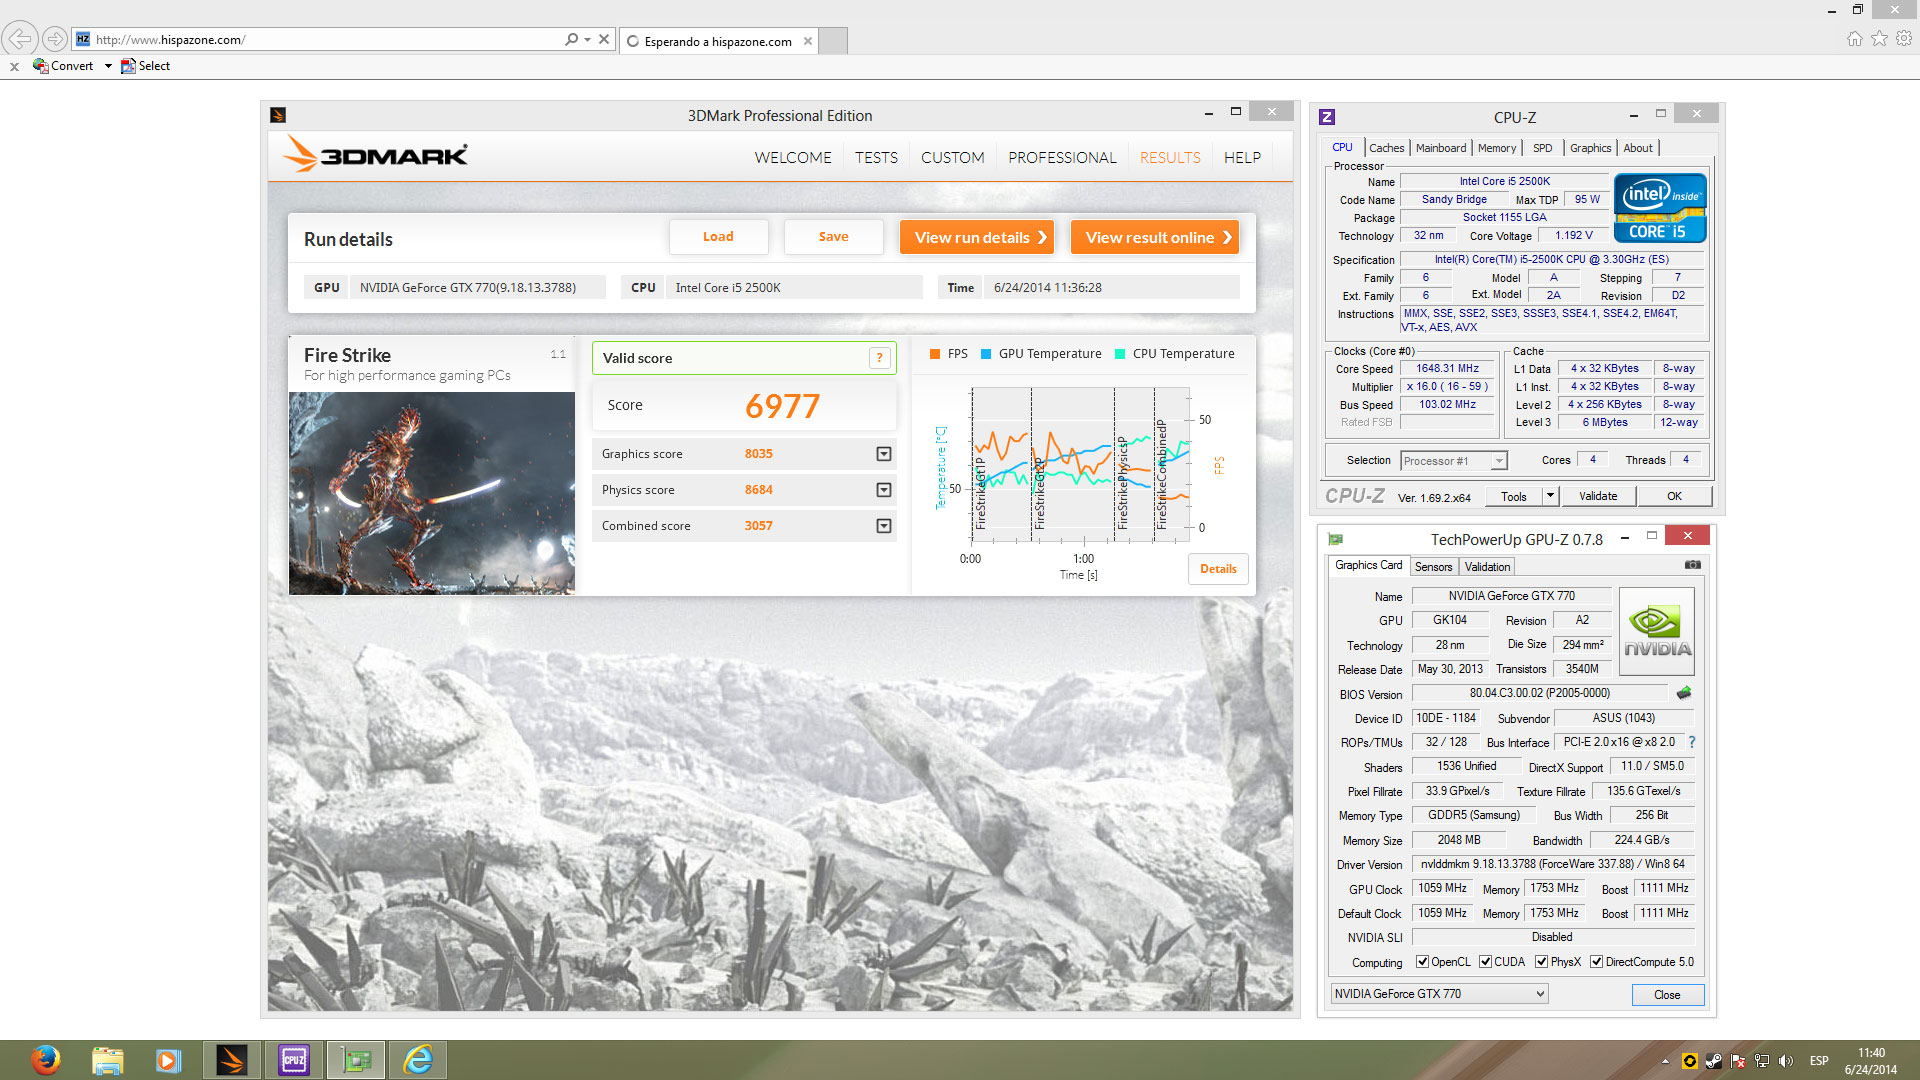Open the Tools dropdown arrow in CPU-Z
Viewport: 1920px width, 1080px height.
pyautogui.click(x=1550, y=496)
